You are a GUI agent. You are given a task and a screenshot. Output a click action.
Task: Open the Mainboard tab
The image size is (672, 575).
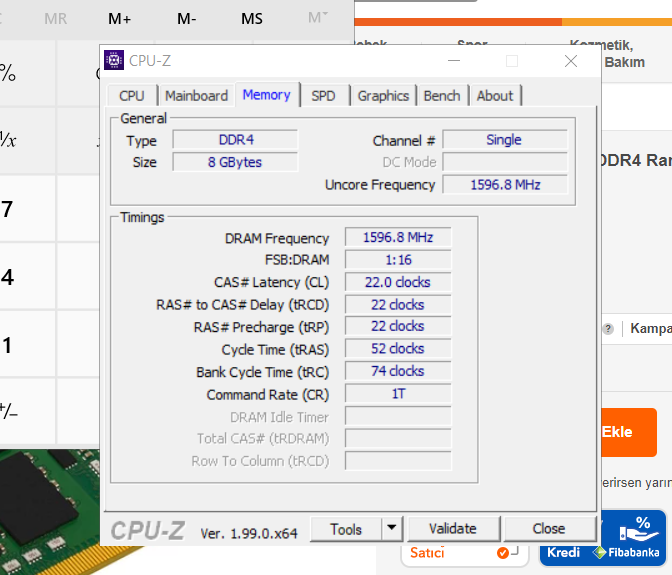tap(196, 96)
